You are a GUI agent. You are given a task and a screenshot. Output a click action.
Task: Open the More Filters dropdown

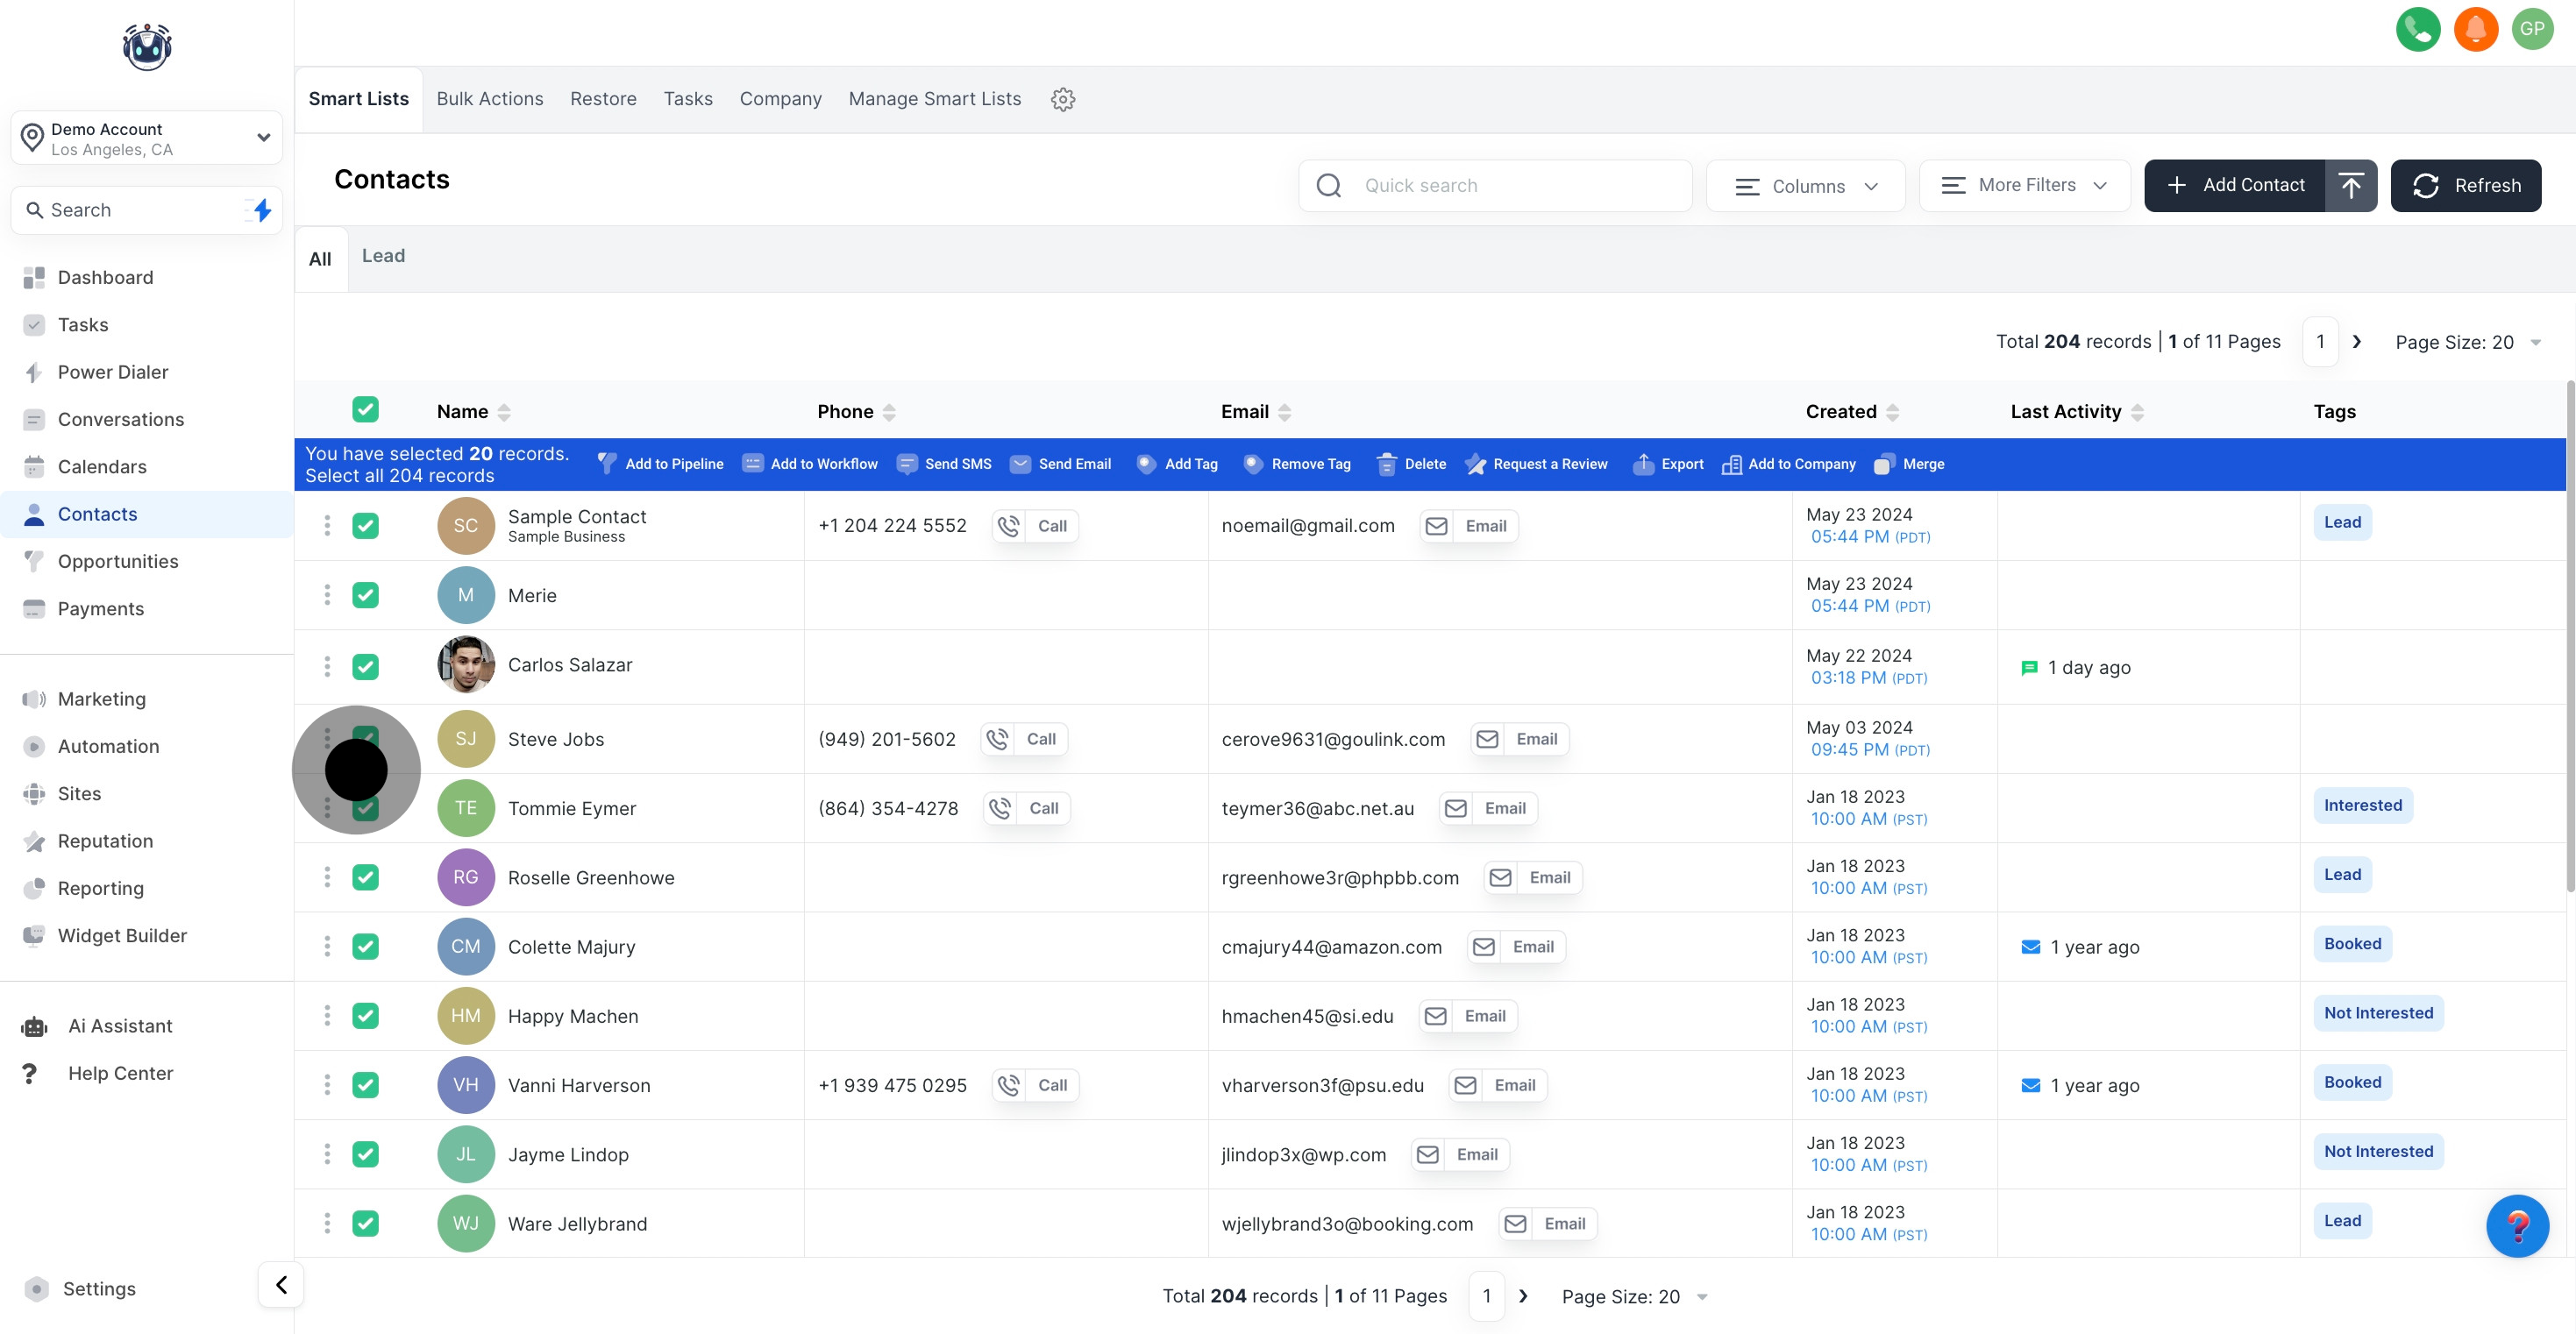click(2024, 185)
